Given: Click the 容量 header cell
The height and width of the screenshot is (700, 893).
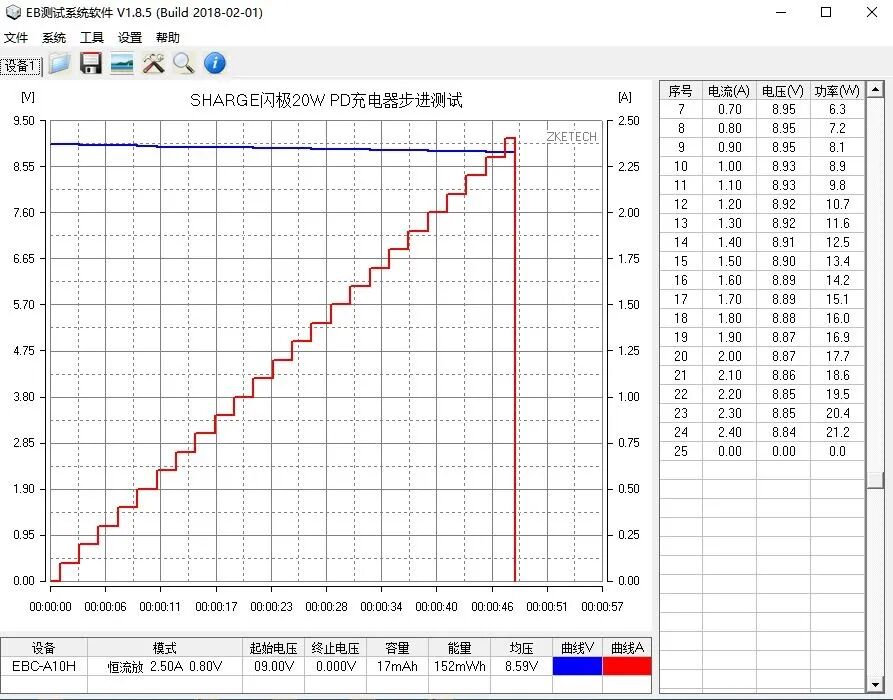Looking at the screenshot, I should click(398, 648).
